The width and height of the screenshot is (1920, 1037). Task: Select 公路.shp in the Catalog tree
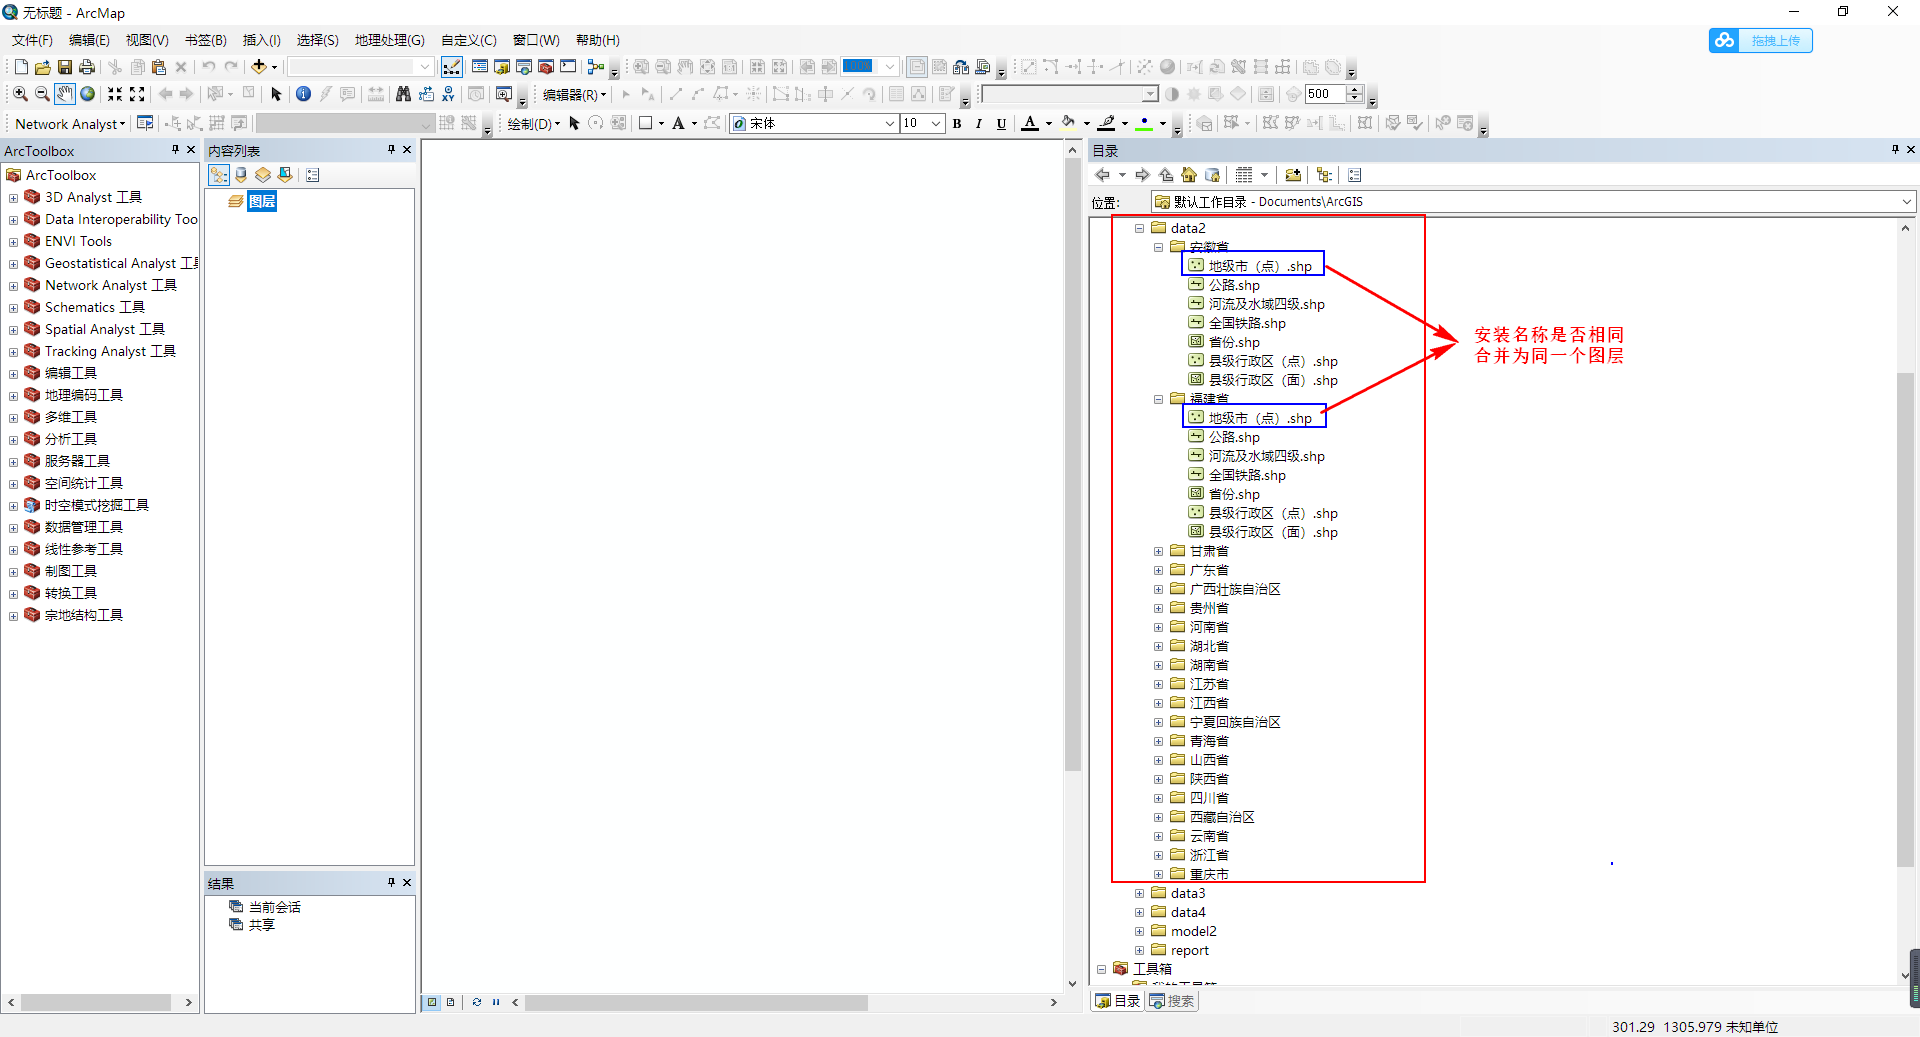[x=1235, y=285]
